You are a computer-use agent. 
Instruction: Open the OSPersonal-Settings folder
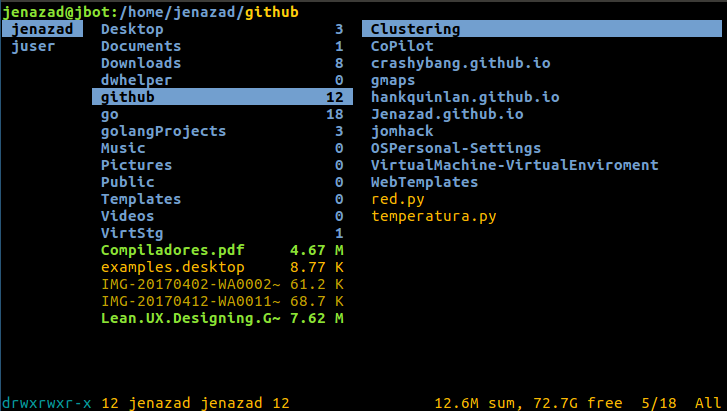(x=456, y=148)
